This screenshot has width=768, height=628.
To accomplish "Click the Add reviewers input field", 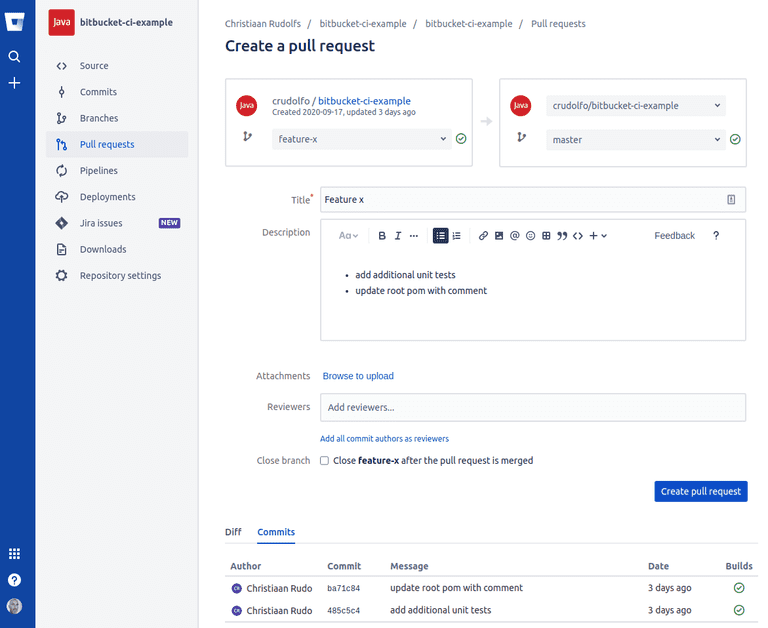I will tap(533, 407).
